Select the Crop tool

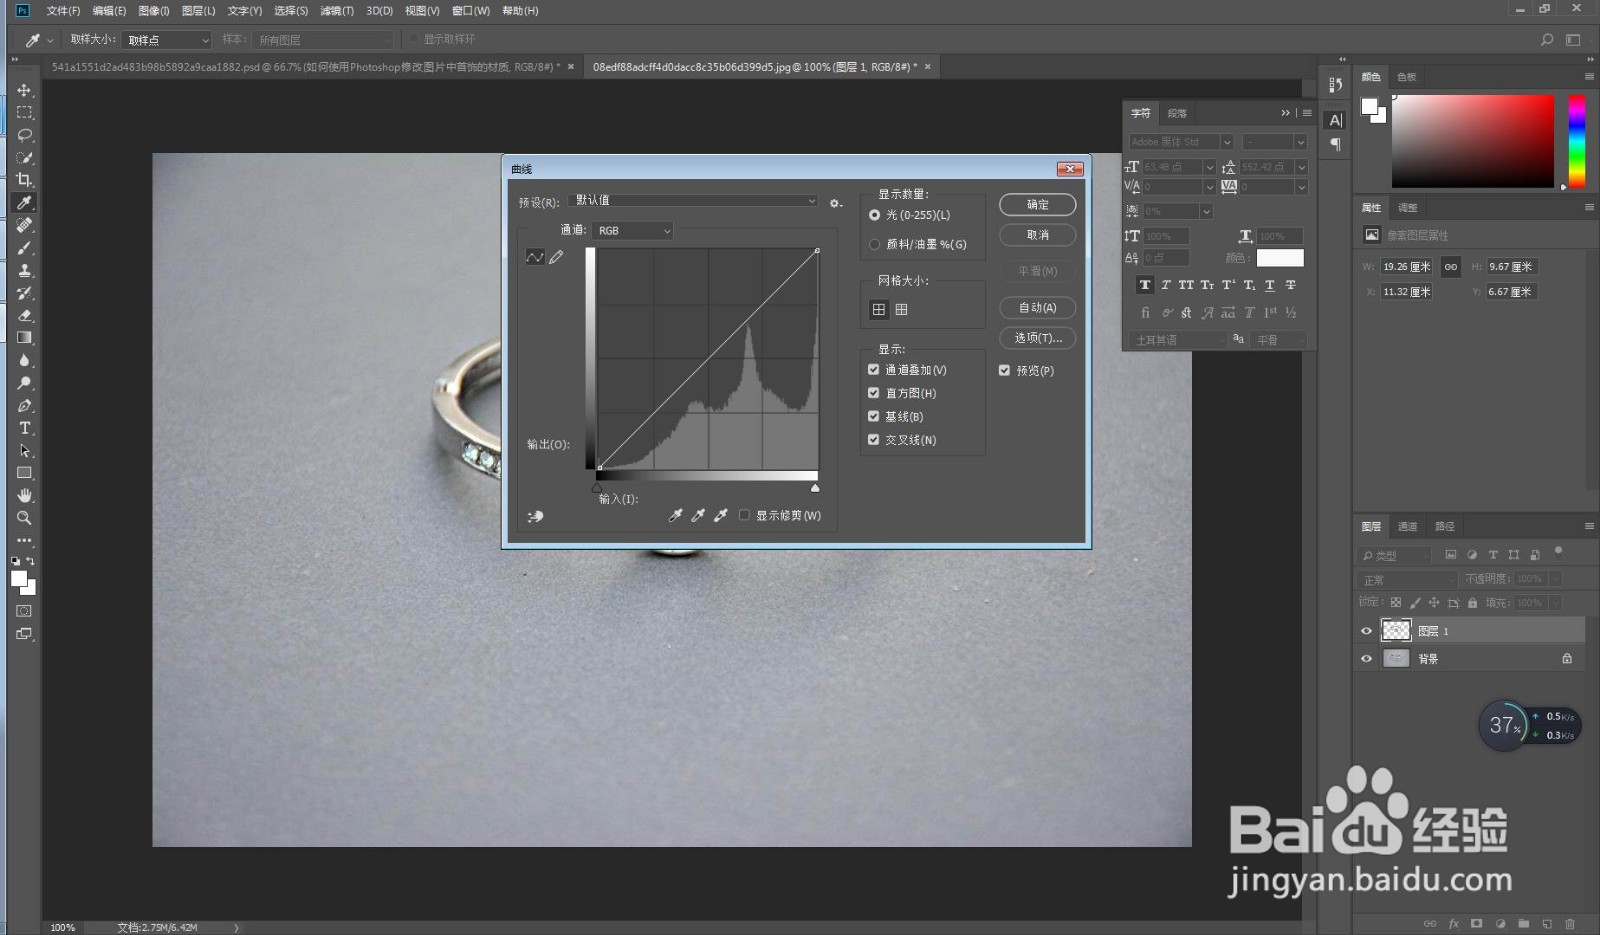(x=24, y=180)
